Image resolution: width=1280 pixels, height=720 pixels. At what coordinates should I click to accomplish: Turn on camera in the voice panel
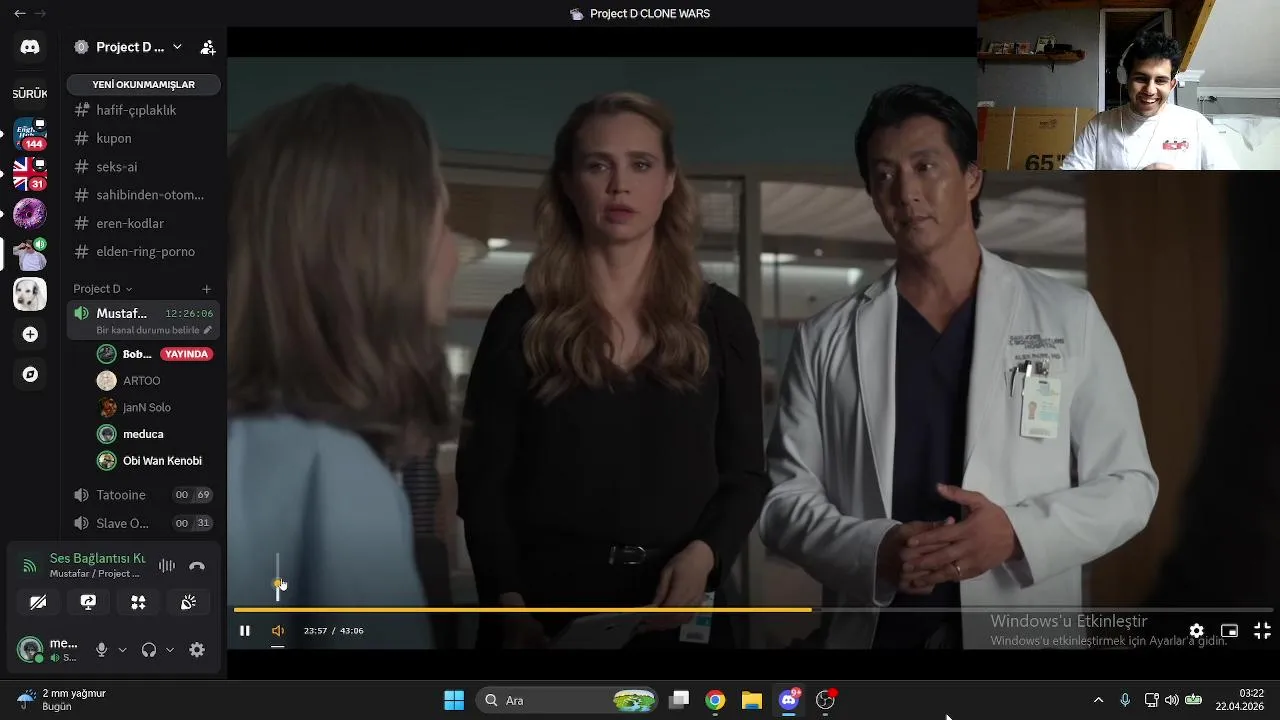click(38, 602)
